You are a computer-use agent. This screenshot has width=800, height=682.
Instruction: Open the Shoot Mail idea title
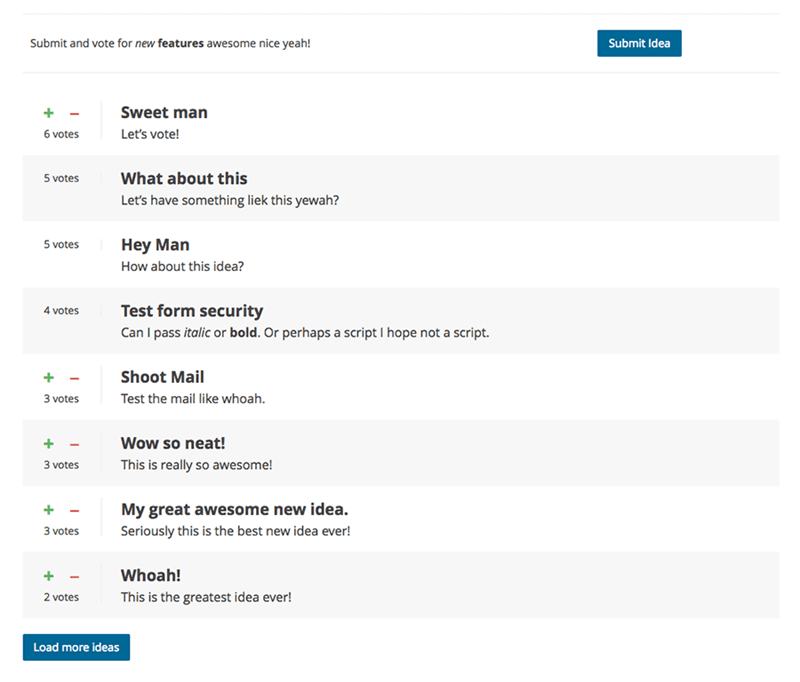tap(162, 377)
